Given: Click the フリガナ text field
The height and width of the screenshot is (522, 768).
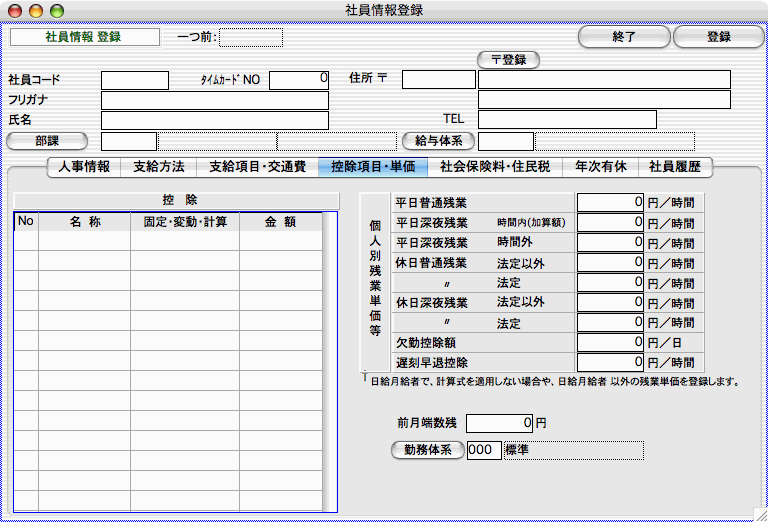Looking at the screenshot, I should pos(214,100).
